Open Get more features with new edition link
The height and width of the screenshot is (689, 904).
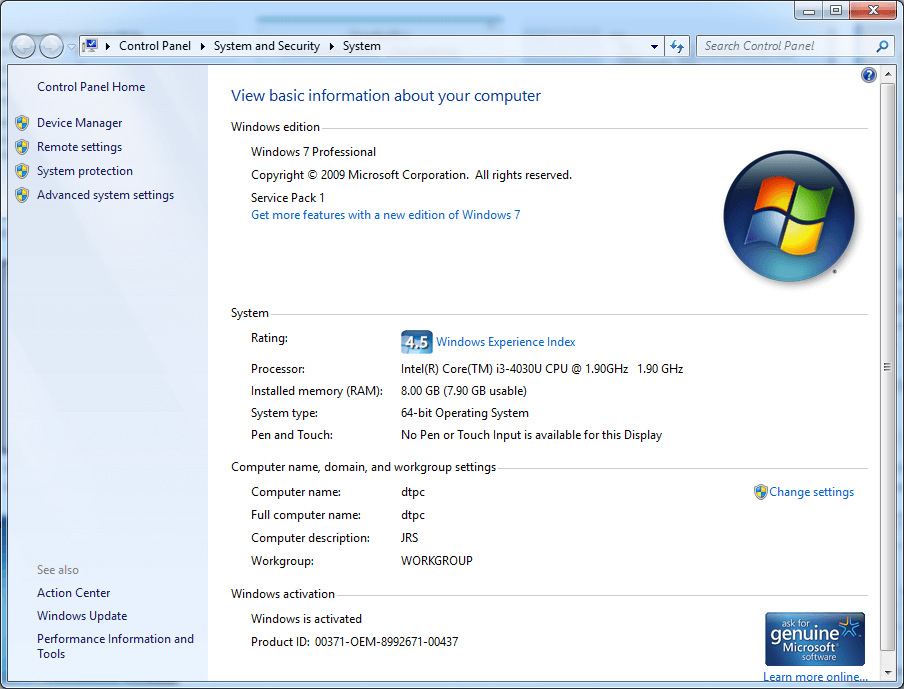[x=386, y=215]
